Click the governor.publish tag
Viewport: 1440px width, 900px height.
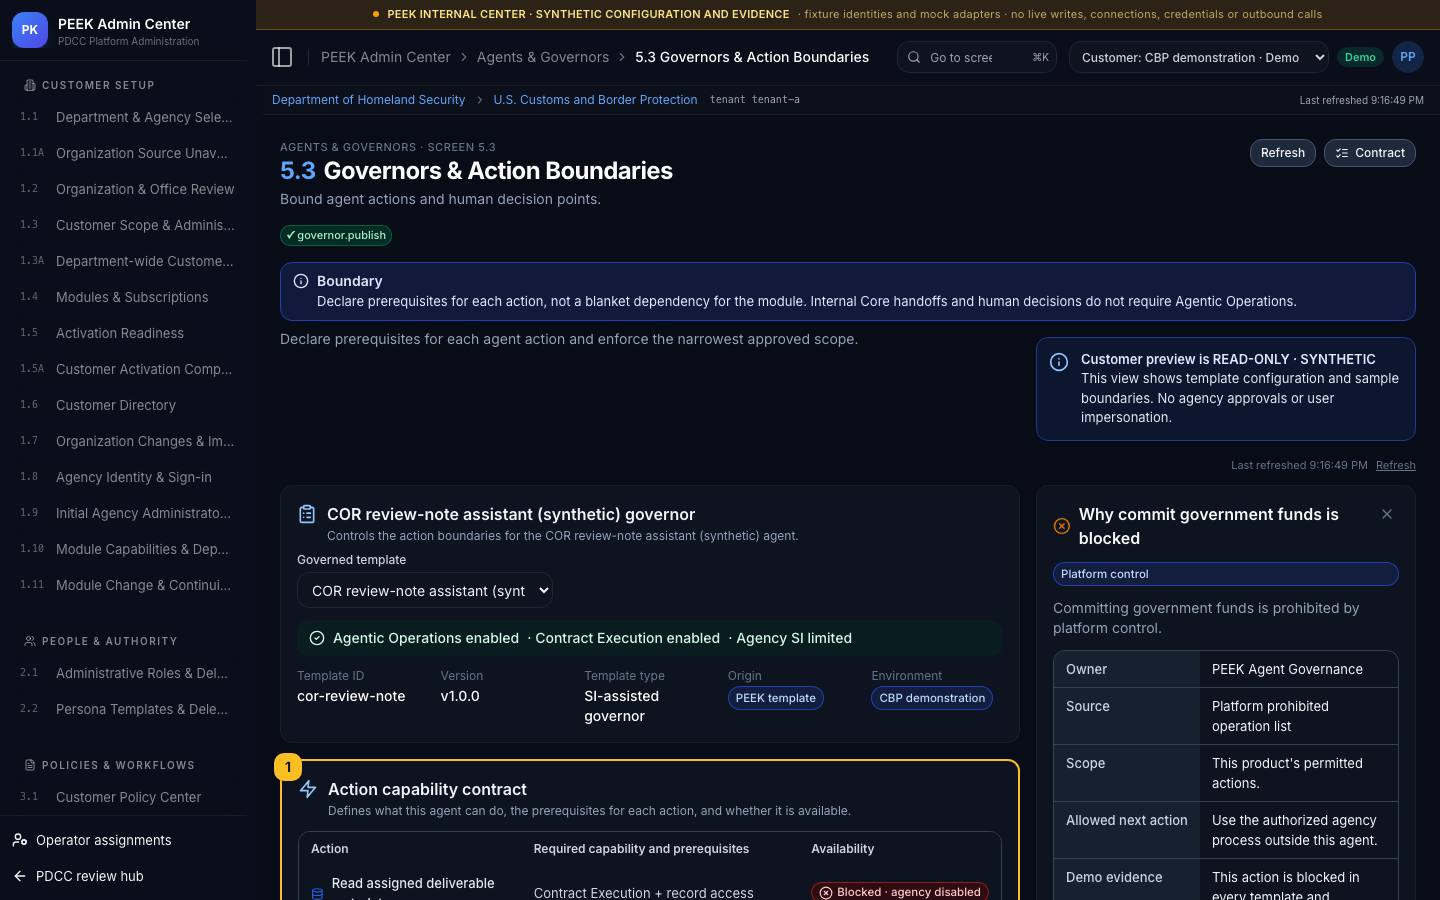coord(336,235)
